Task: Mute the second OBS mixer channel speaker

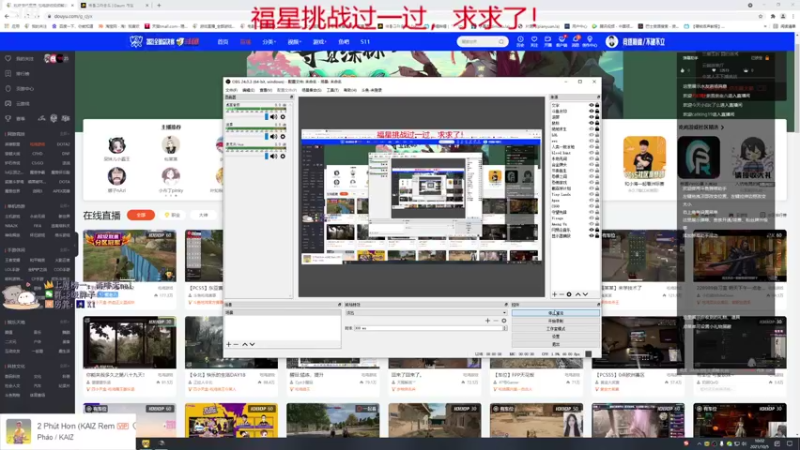Action: click(x=273, y=137)
